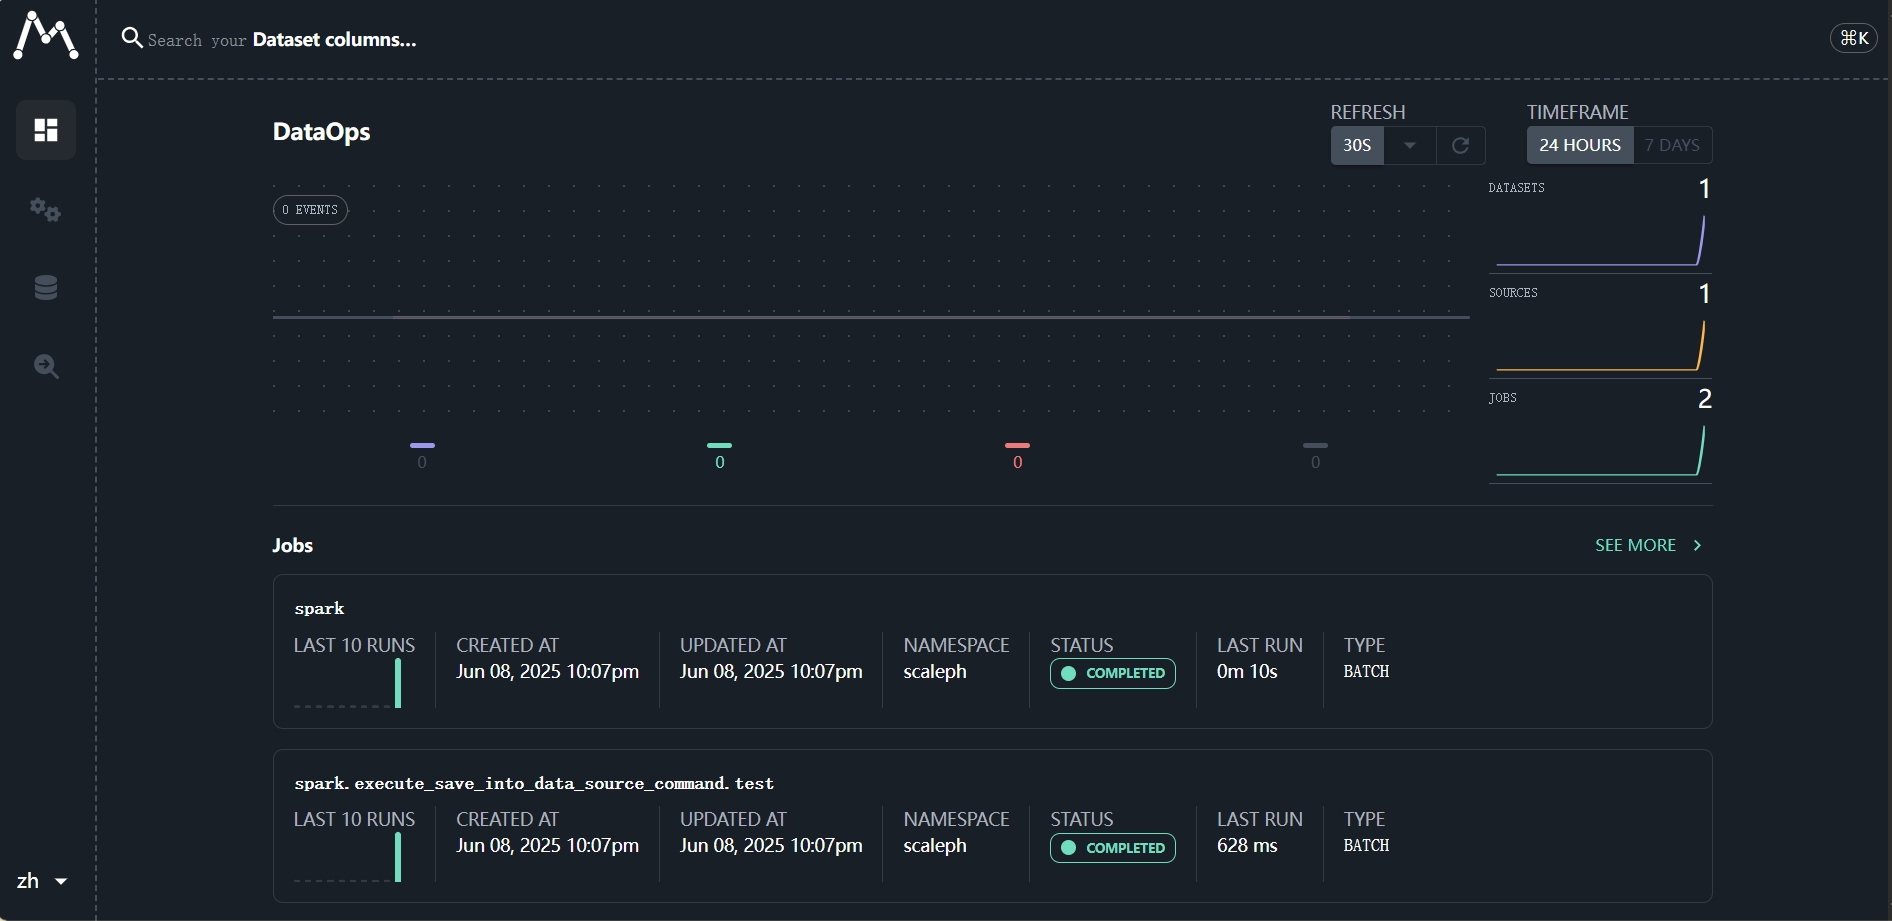Toggle the 30S refresh interval button

(1357, 145)
